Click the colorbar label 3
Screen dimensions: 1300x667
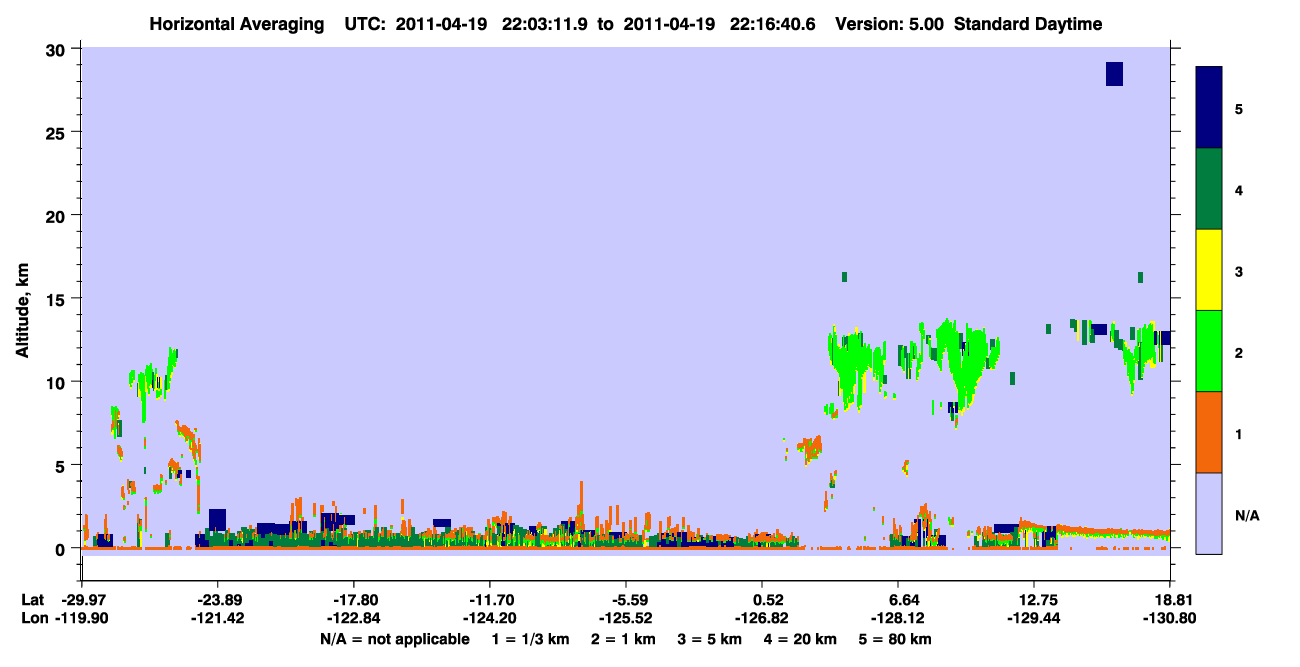click(1239, 270)
